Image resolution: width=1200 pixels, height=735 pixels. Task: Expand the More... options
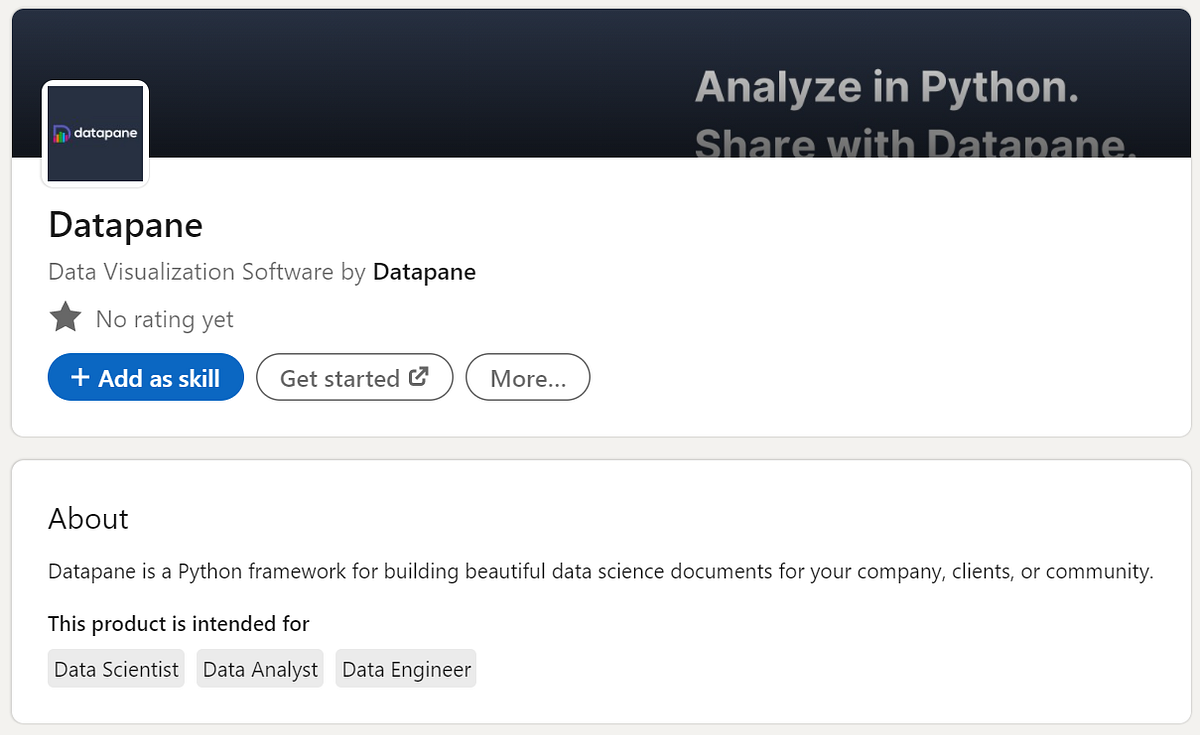(527, 377)
